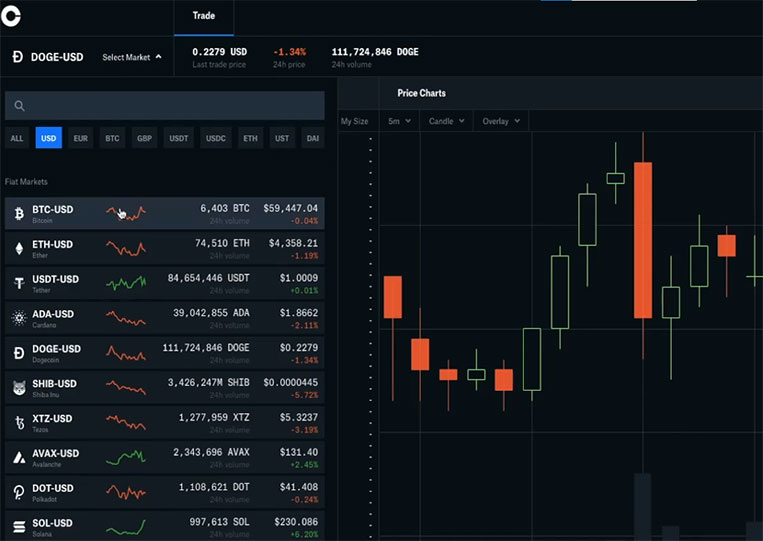
Task: Click the Shiba Inu icon in SHIB-USD row
Action: [19, 388]
